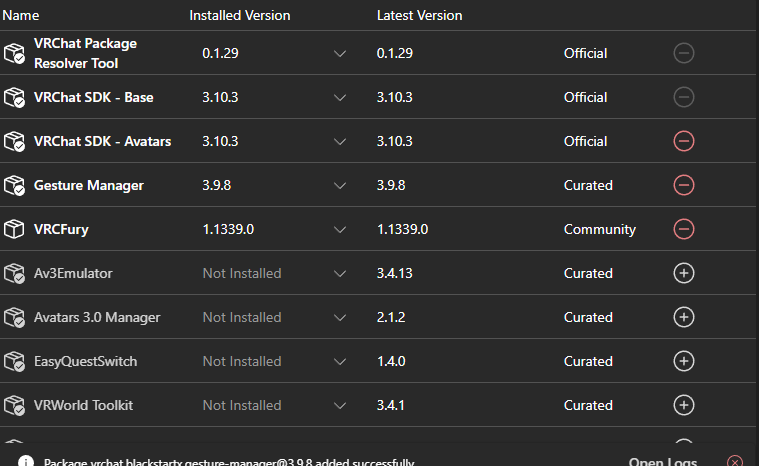Image resolution: width=759 pixels, height=466 pixels.
Task: Open version dropdown for VRWorld Toolkit
Action: [340, 406]
